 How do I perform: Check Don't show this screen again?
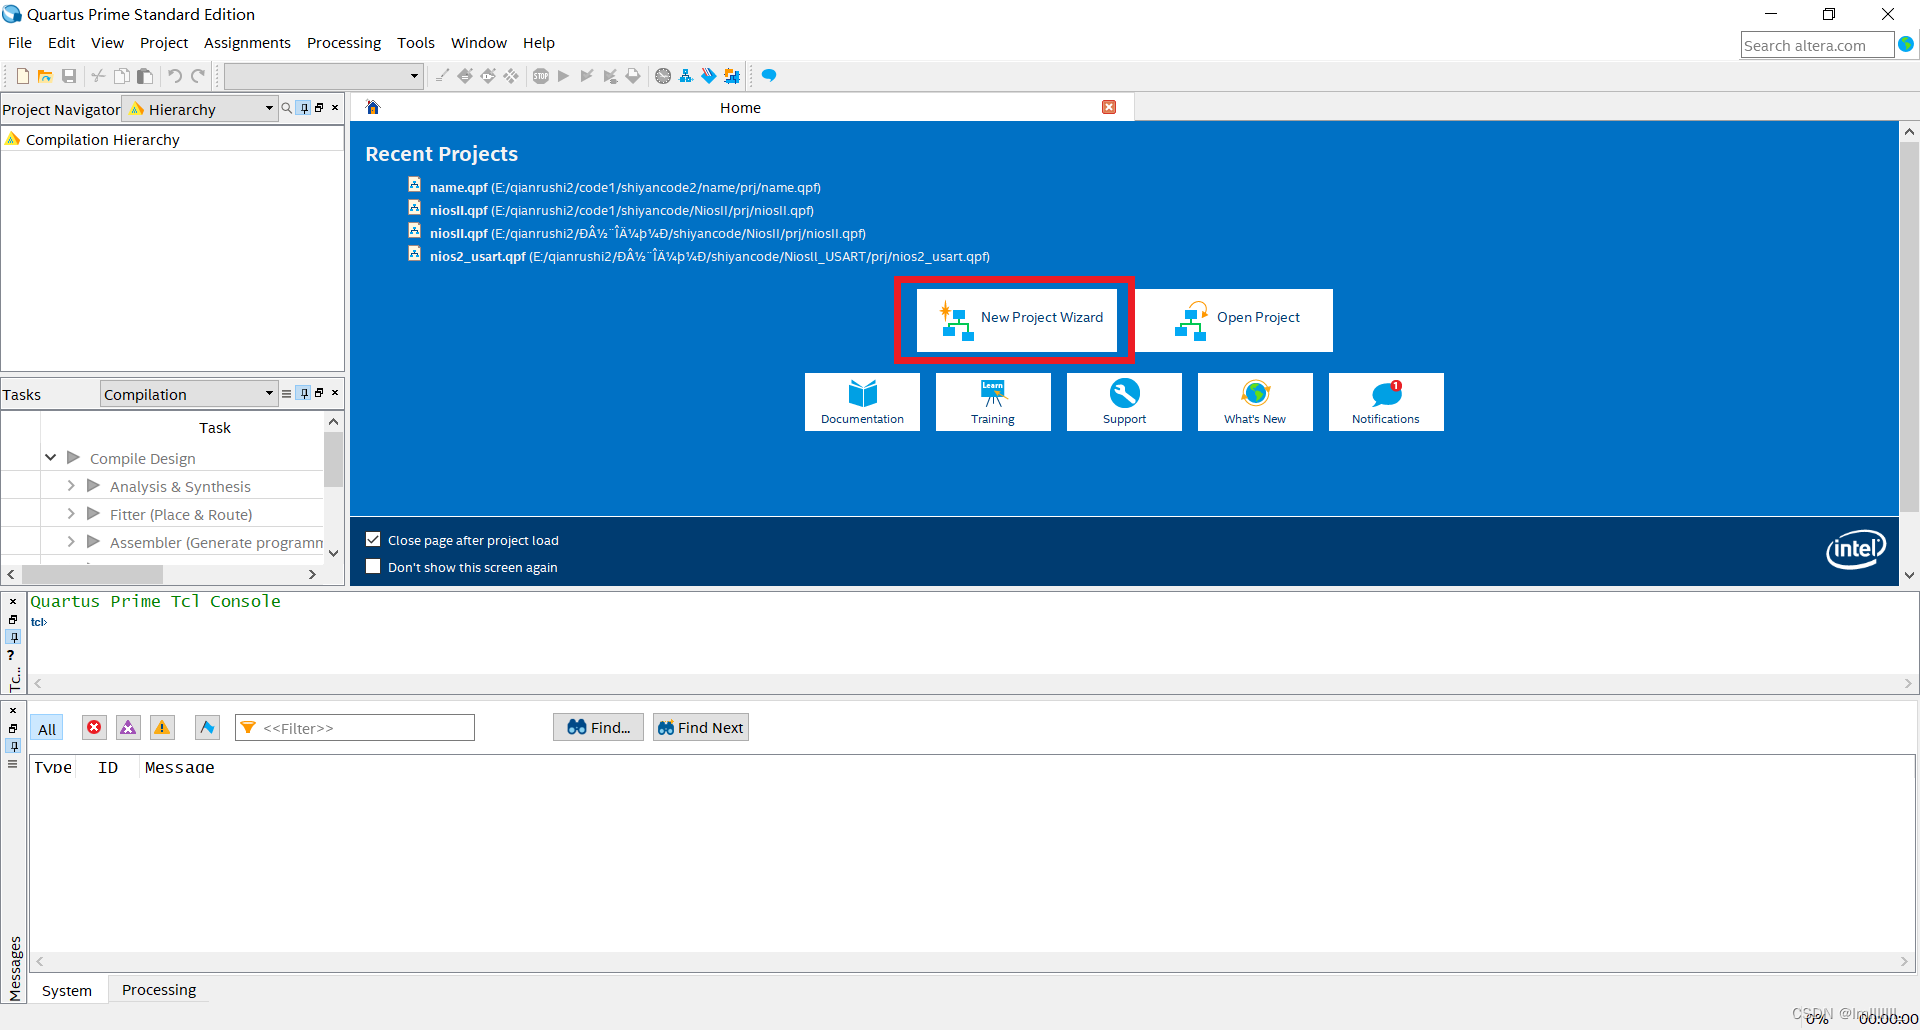tap(373, 567)
